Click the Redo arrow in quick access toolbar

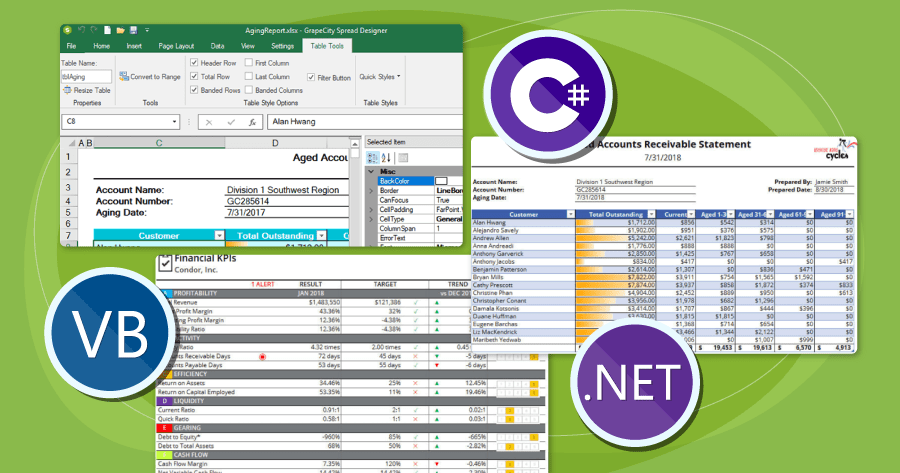click(x=94, y=30)
